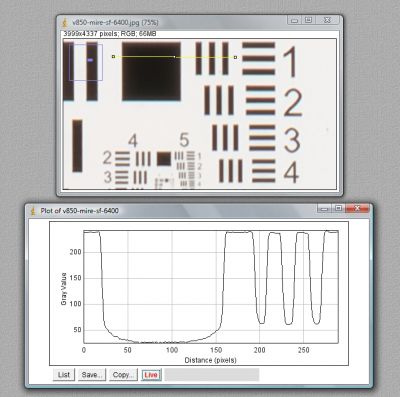The height and width of the screenshot is (397, 400).
Task: Close the Plot of v850-mire-sf-6400 window
Action: coord(358,209)
